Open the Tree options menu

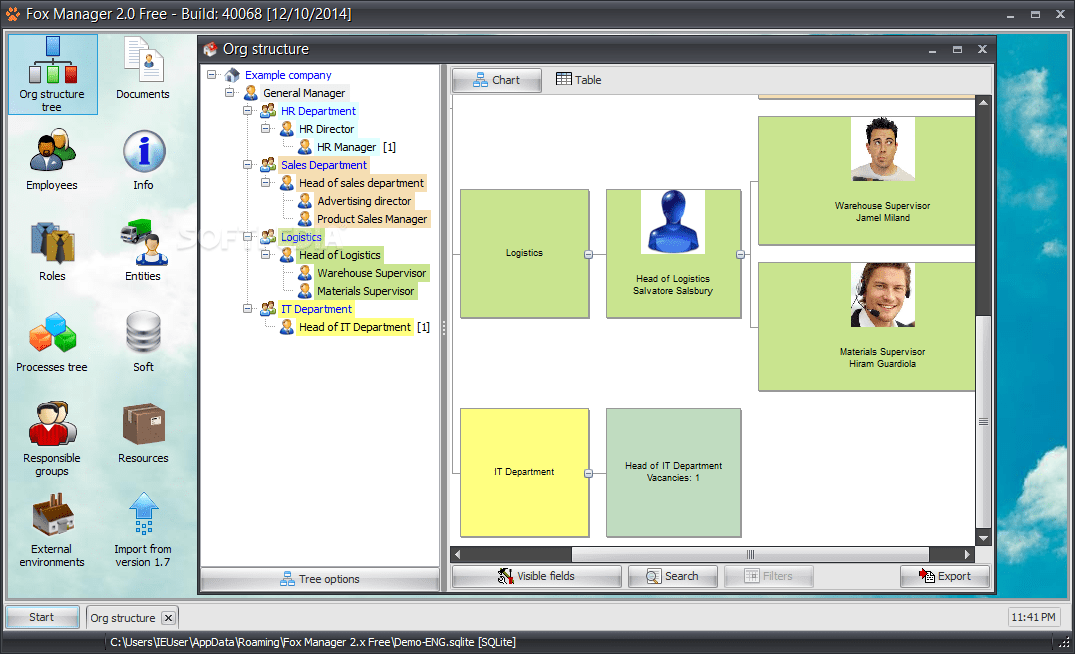click(319, 578)
